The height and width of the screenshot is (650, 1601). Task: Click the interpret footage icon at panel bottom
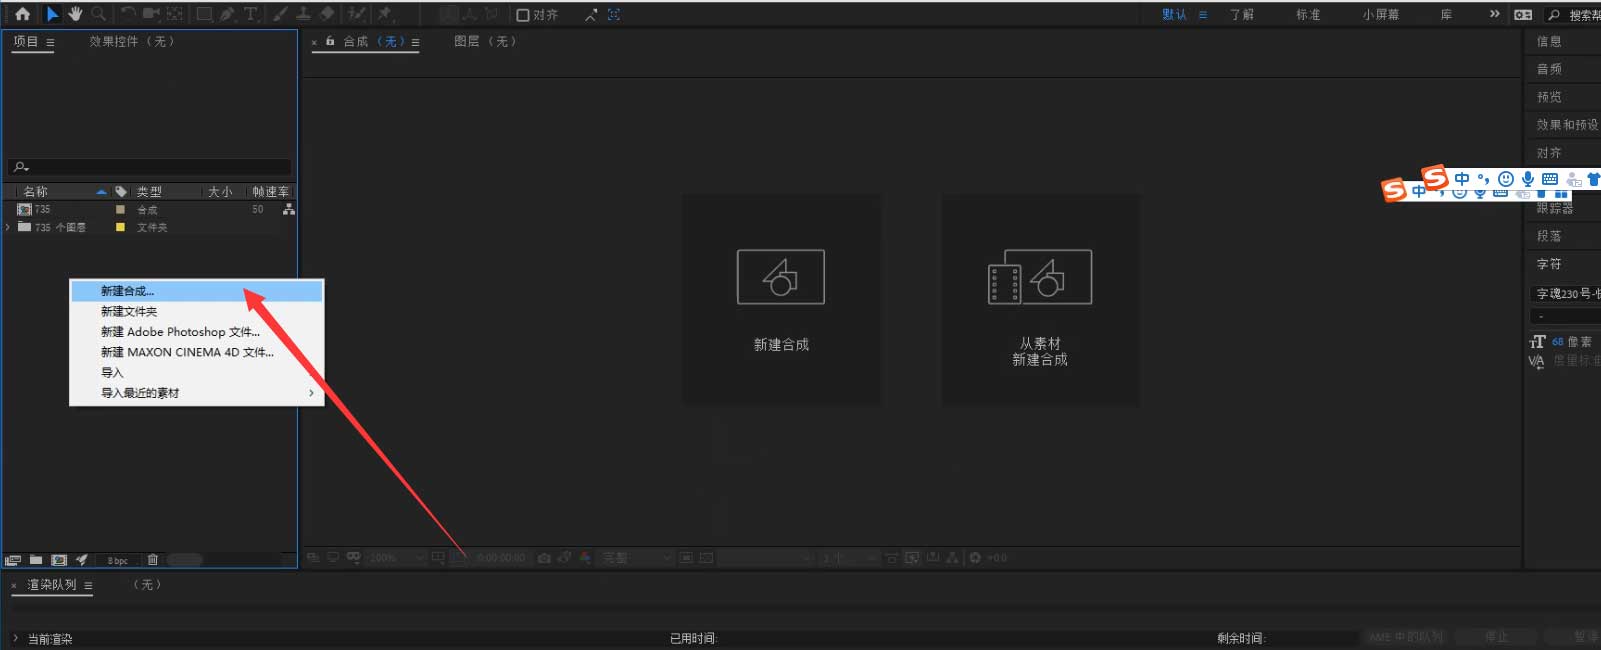(x=13, y=560)
